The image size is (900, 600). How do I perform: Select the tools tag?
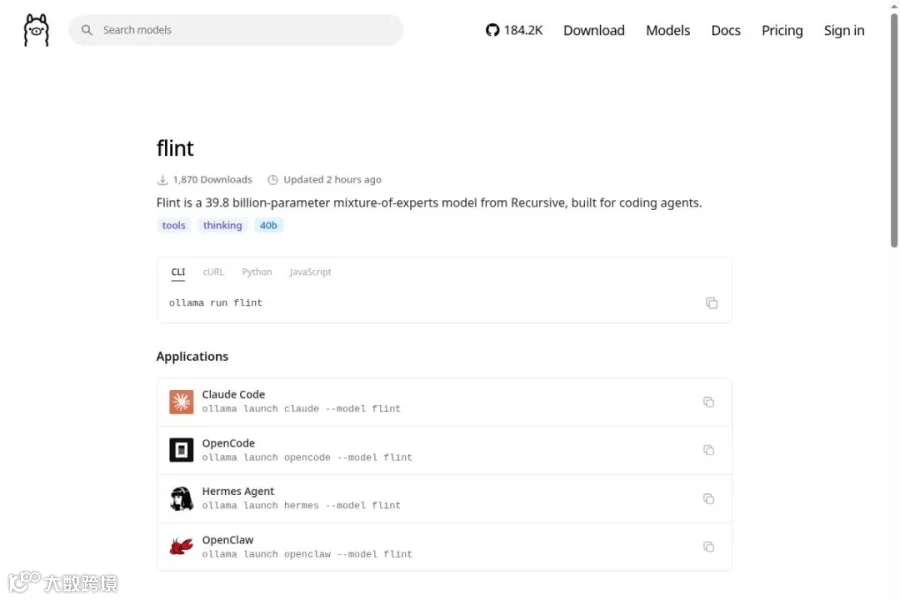pos(173,225)
